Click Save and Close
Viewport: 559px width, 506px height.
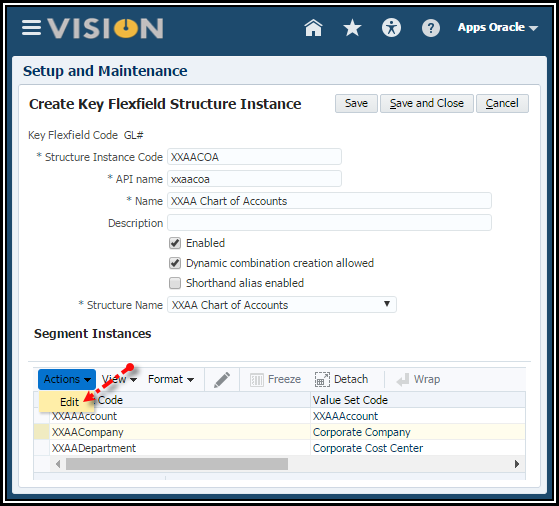click(427, 103)
